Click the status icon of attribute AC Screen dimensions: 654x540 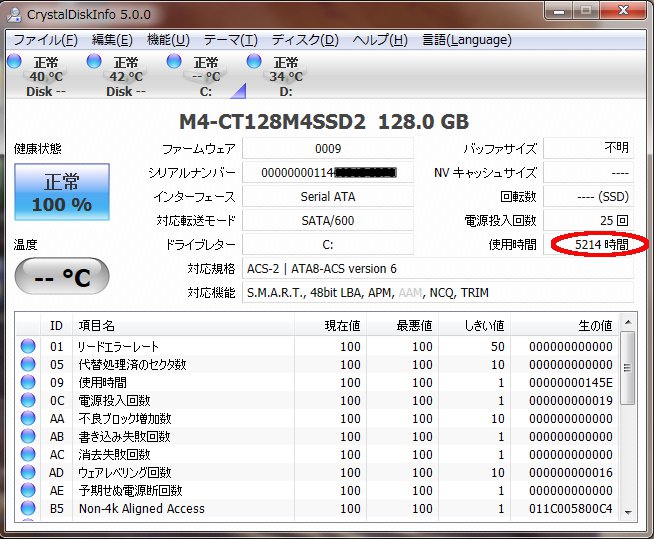28,454
